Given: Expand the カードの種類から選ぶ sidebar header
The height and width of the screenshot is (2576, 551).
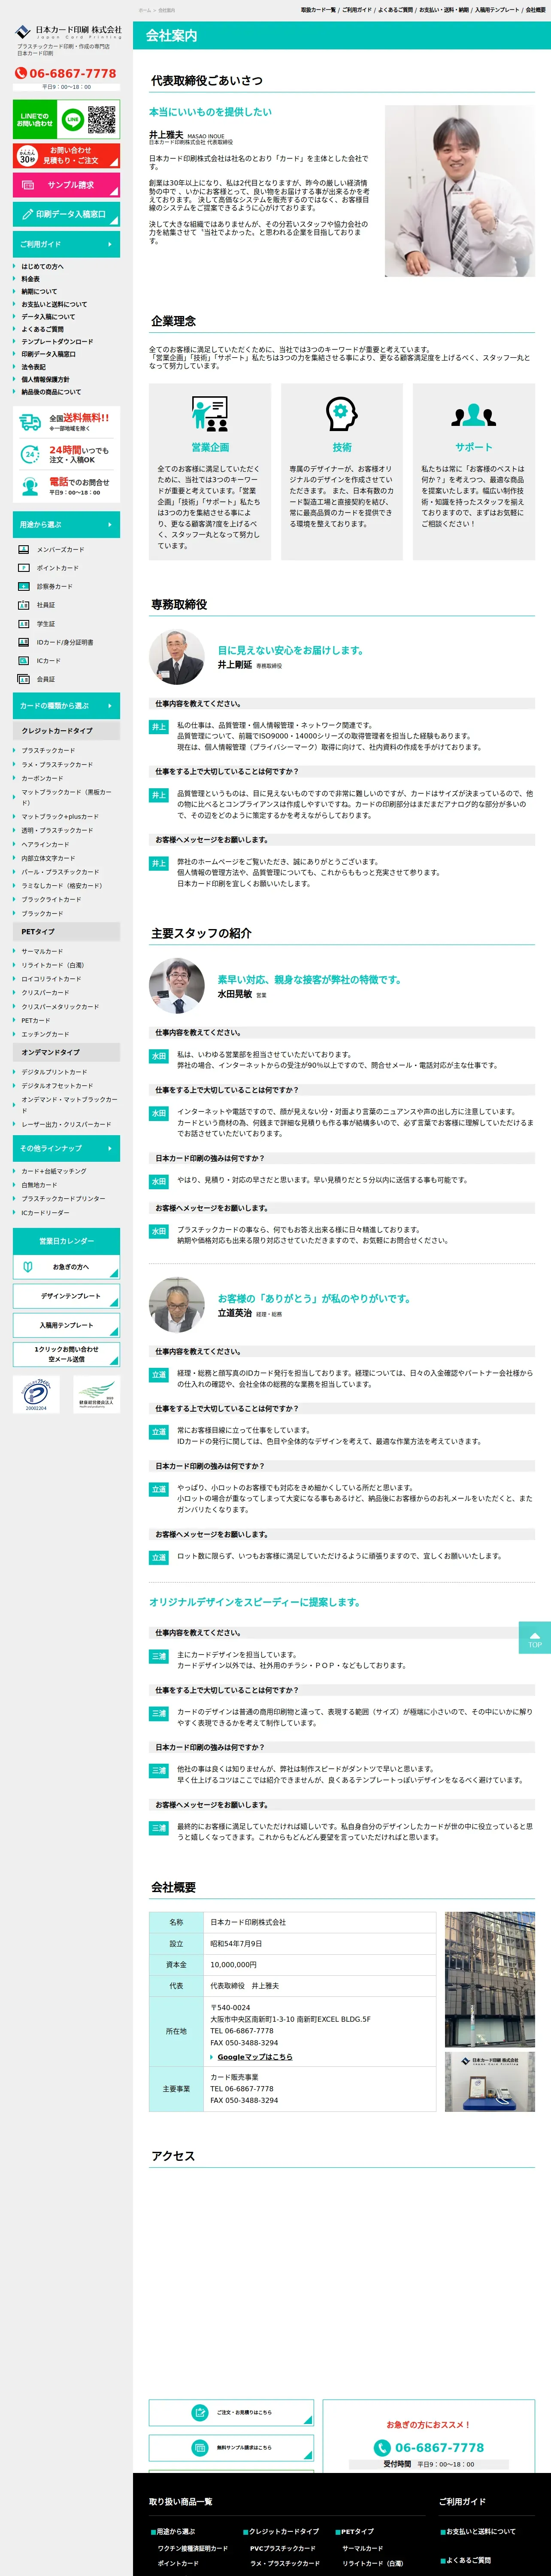Looking at the screenshot, I should [x=66, y=705].
